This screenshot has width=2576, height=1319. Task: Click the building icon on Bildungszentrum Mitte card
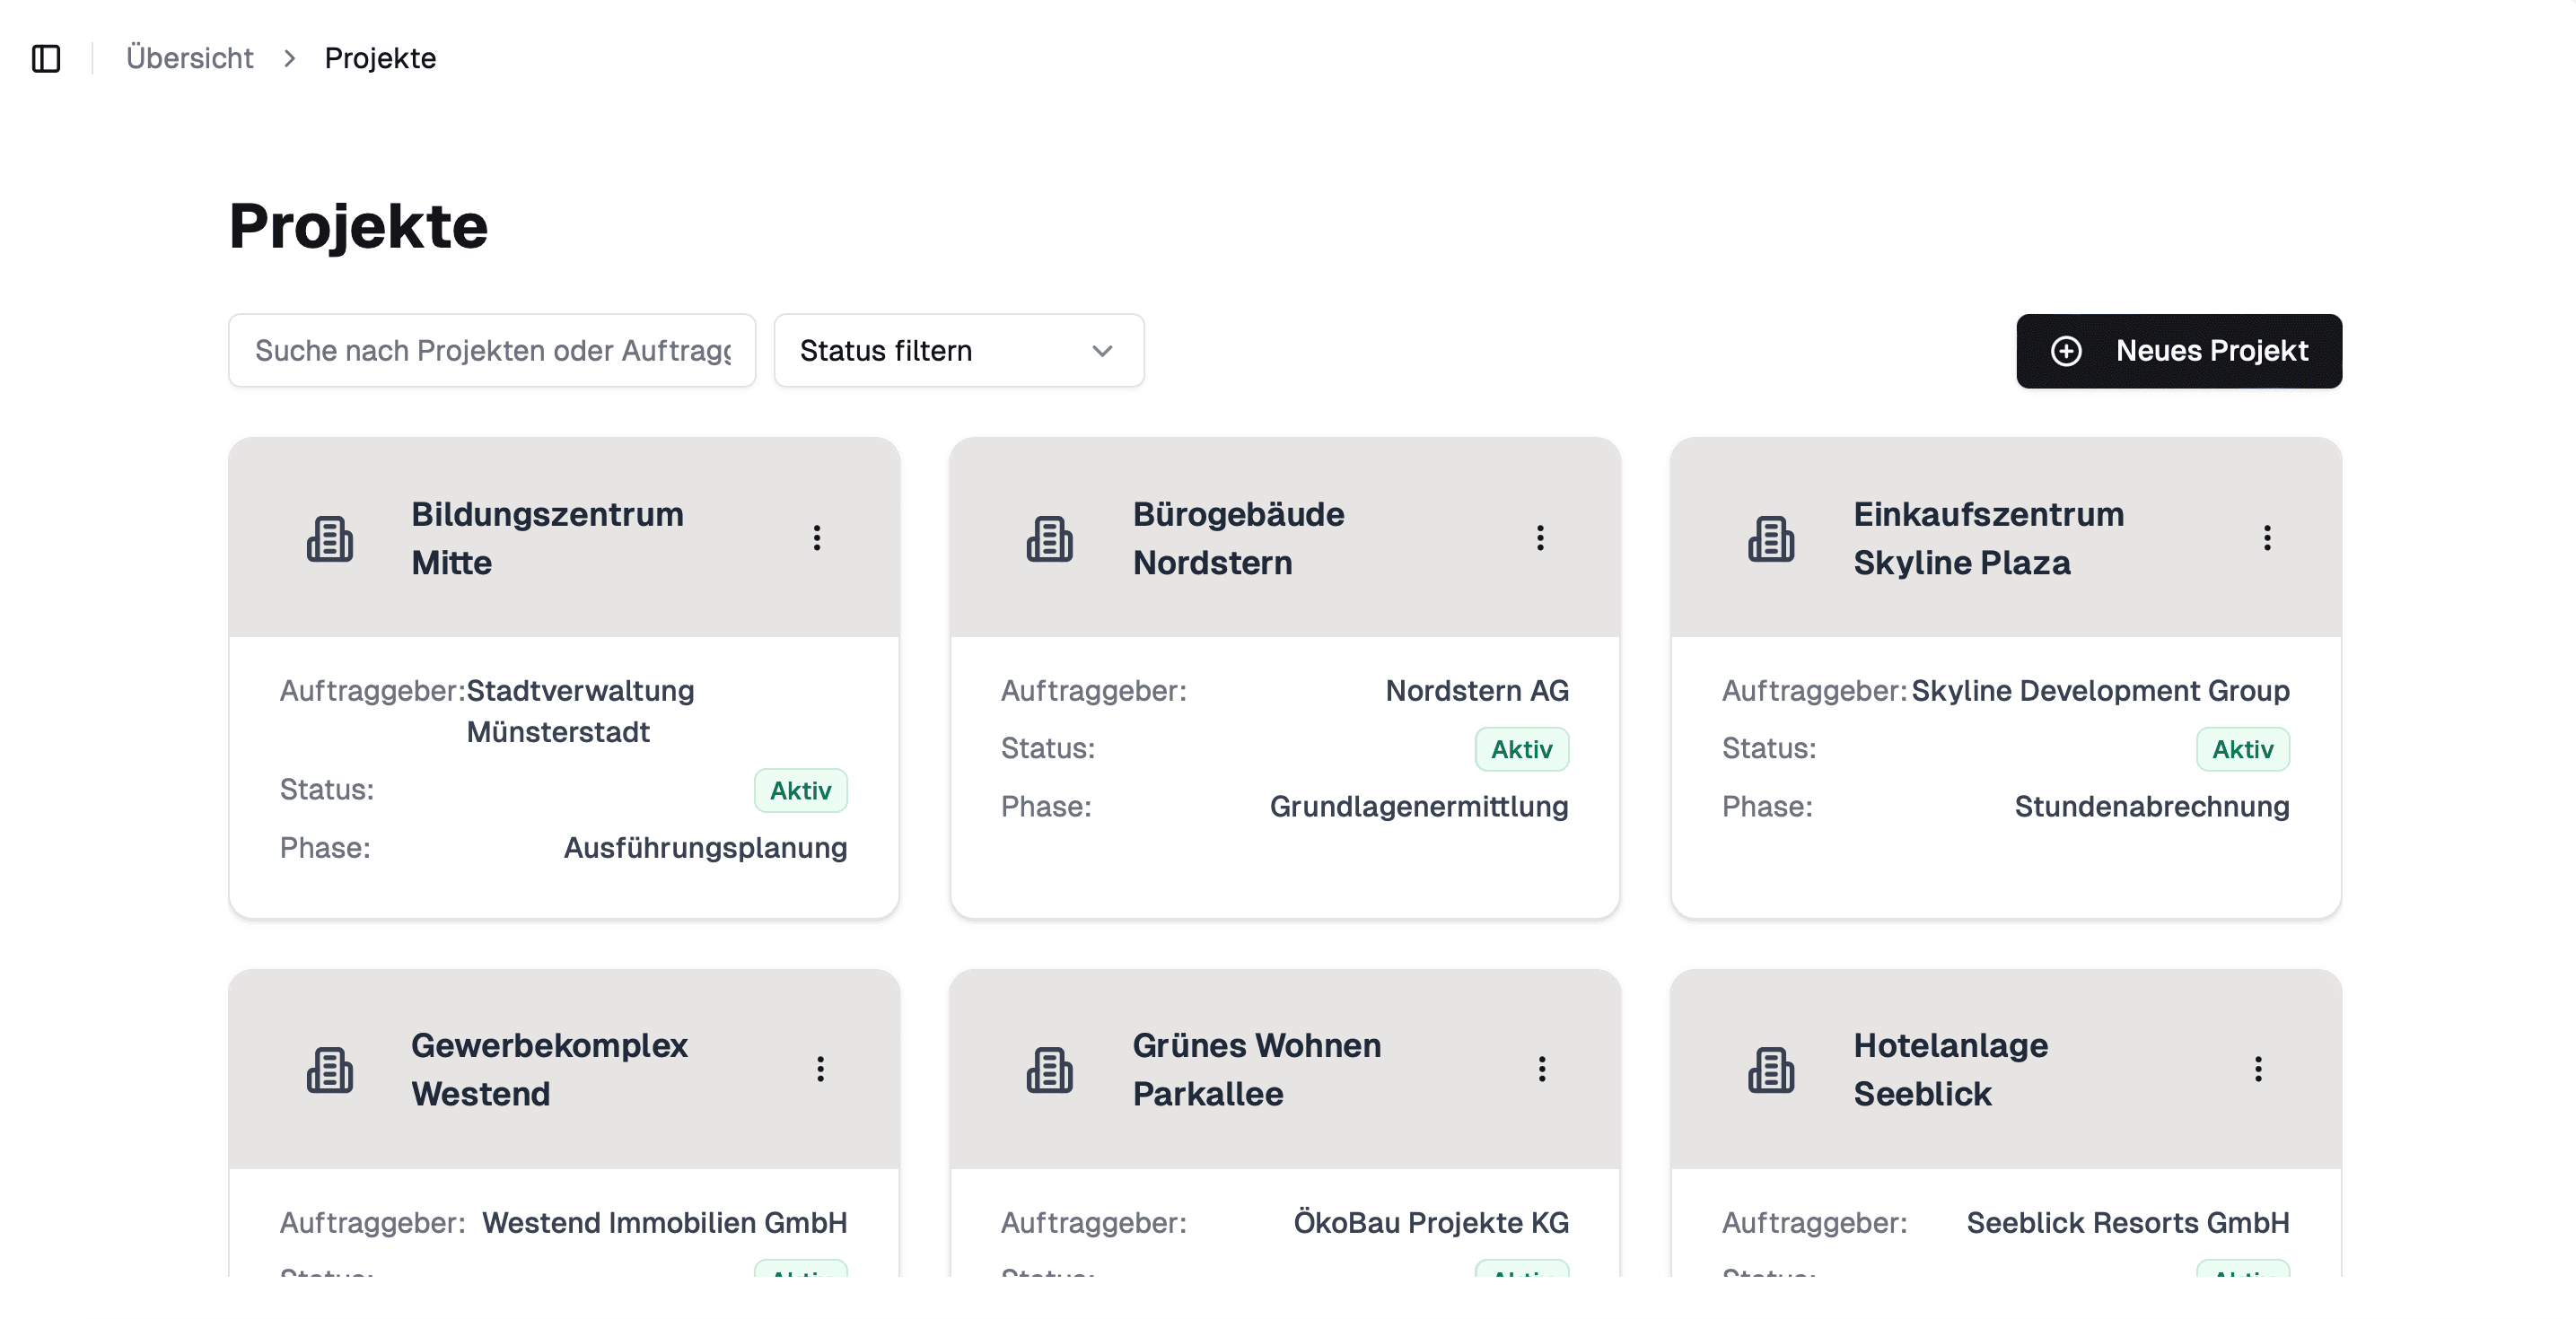pos(330,538)
